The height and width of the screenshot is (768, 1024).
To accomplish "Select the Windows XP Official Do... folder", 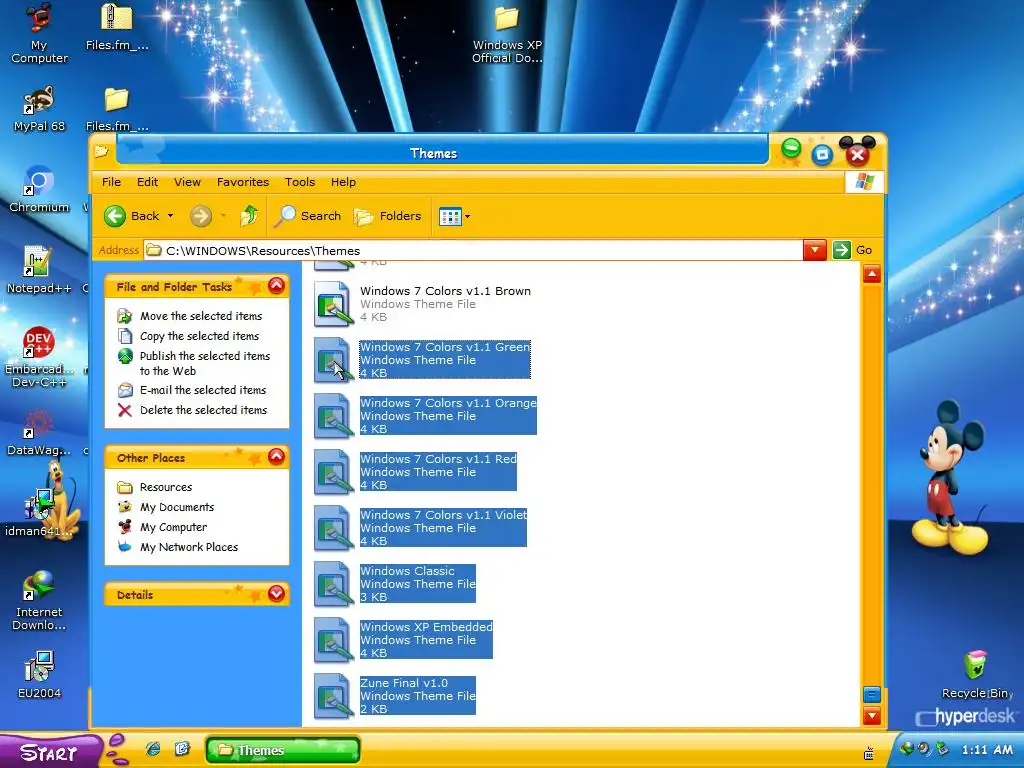I will tap(507, 35).
